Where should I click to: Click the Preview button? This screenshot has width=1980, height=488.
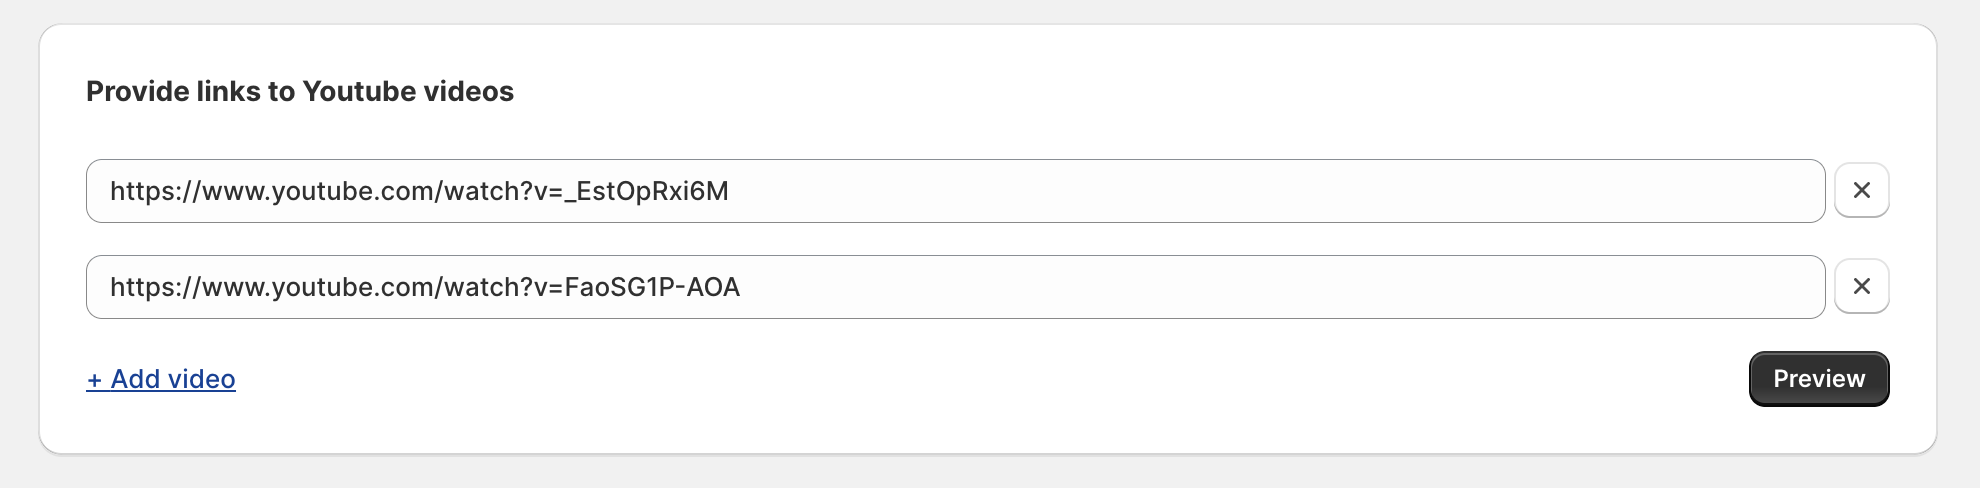1818,379
